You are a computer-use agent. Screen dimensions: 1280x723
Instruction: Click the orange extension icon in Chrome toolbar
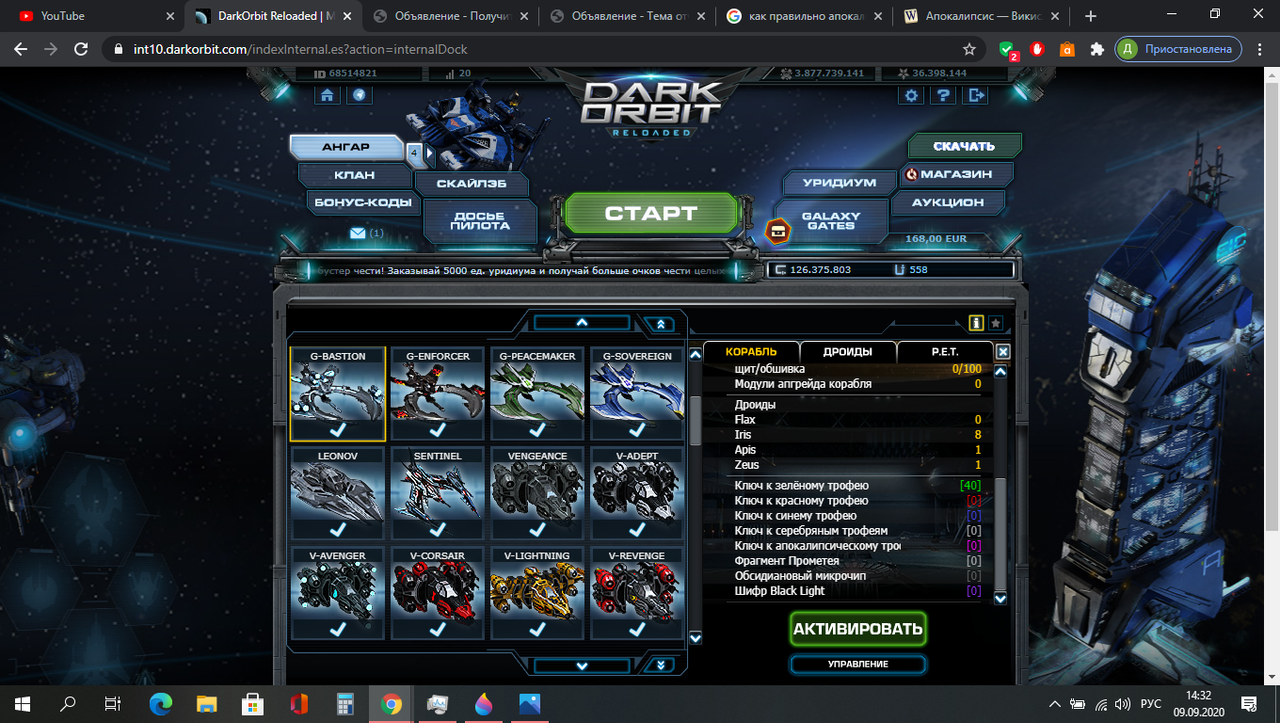pos(1067,48)
